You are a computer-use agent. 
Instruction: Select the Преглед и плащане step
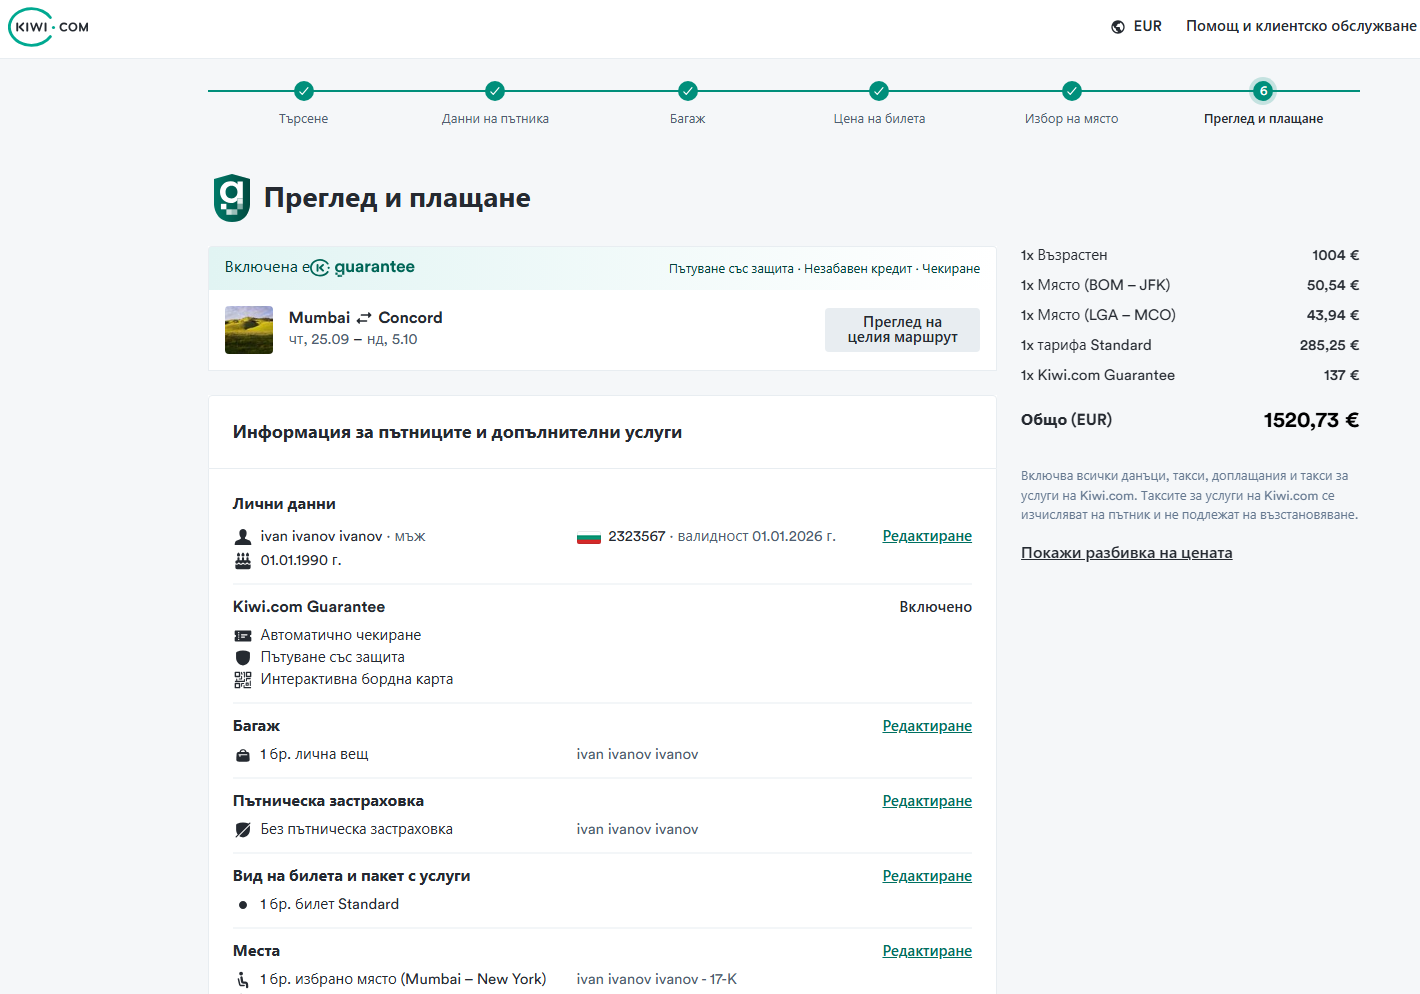(x=1264, y=119)
